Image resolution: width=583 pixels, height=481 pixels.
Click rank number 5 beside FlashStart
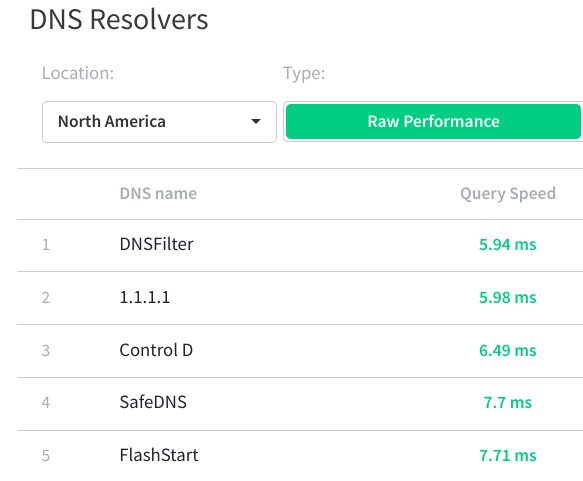46,456
